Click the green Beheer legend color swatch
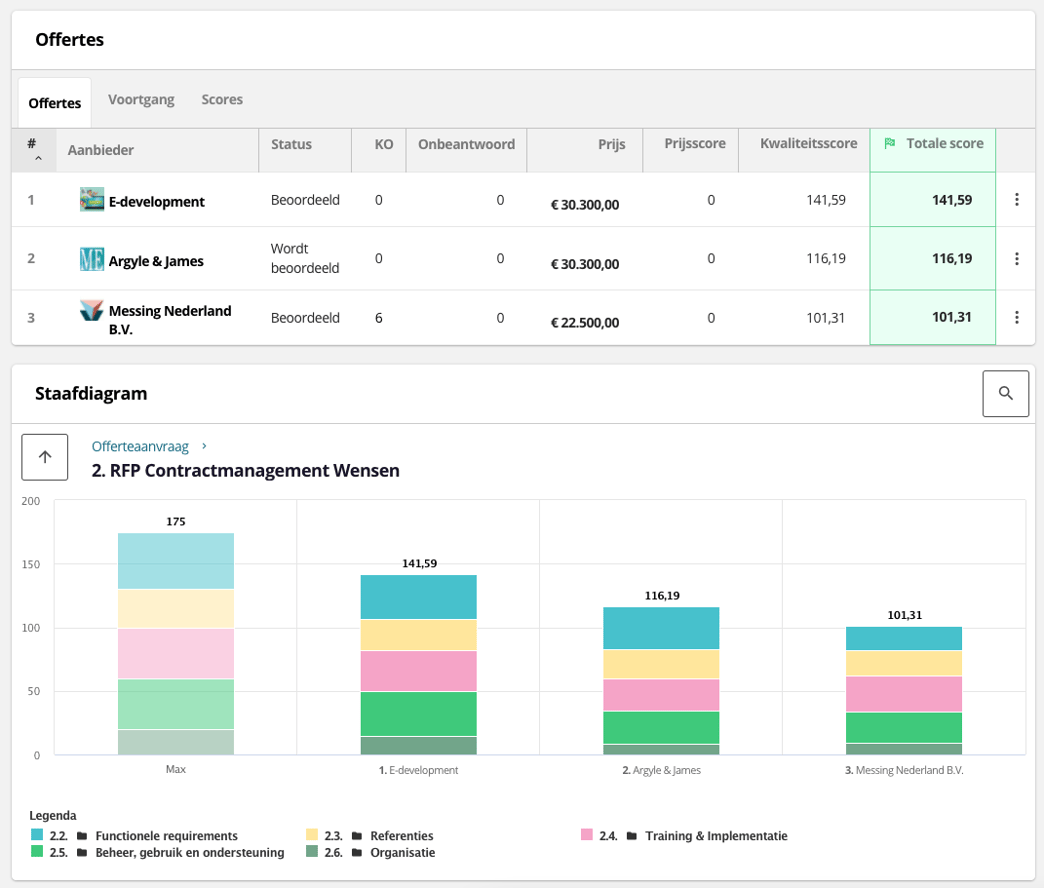This screenshot has width=1044, height=888. (x=37, y=853)
